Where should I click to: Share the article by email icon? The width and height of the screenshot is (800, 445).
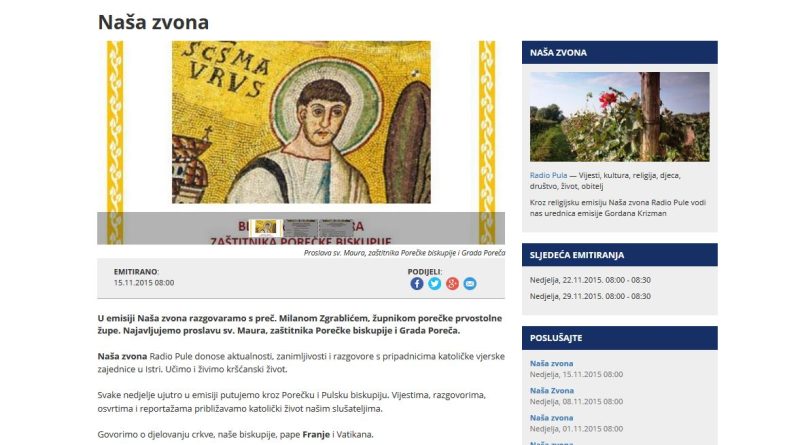point(470,284)
